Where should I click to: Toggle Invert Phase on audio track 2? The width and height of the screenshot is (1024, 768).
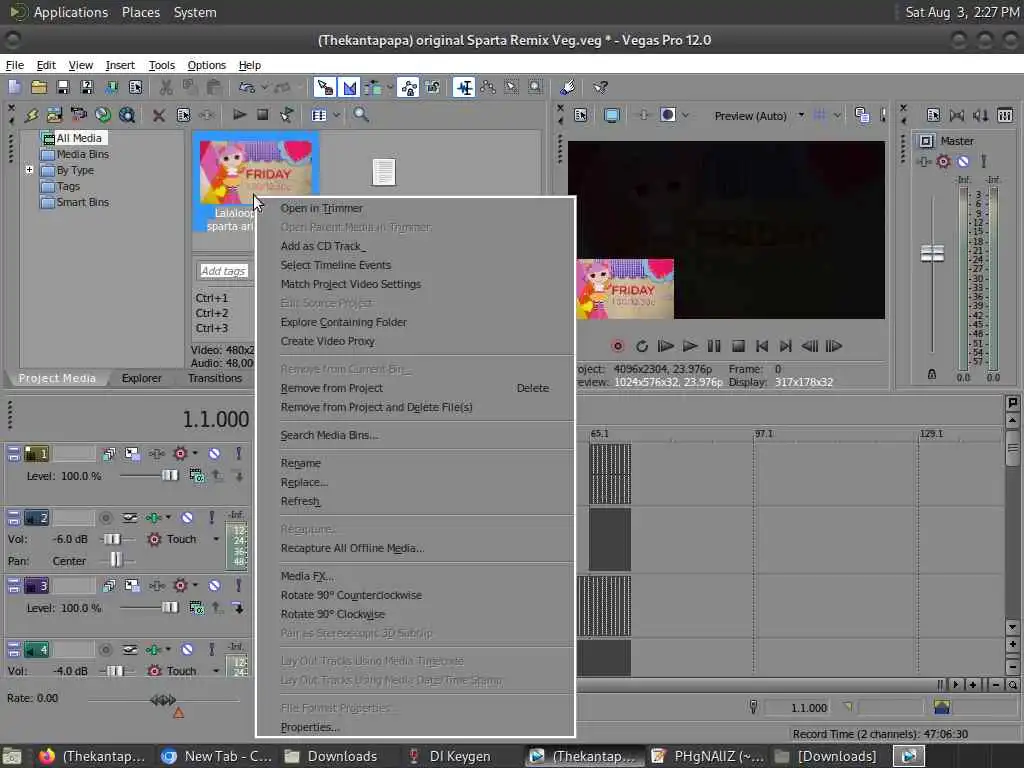(129, 518)
